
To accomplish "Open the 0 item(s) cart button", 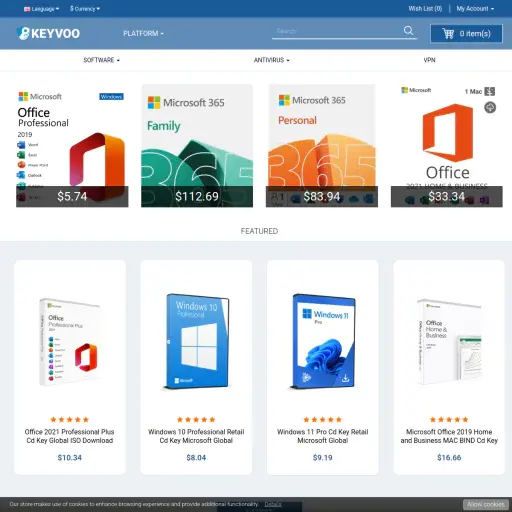I will [466, 33].
